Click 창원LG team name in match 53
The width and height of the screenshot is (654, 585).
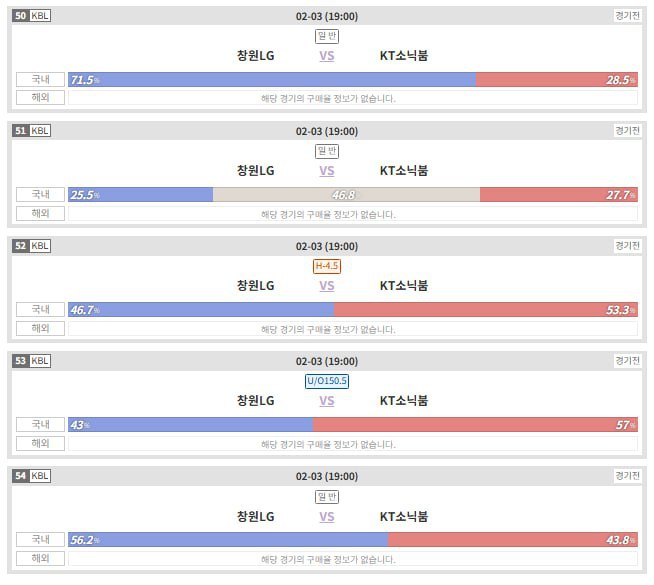255,401
